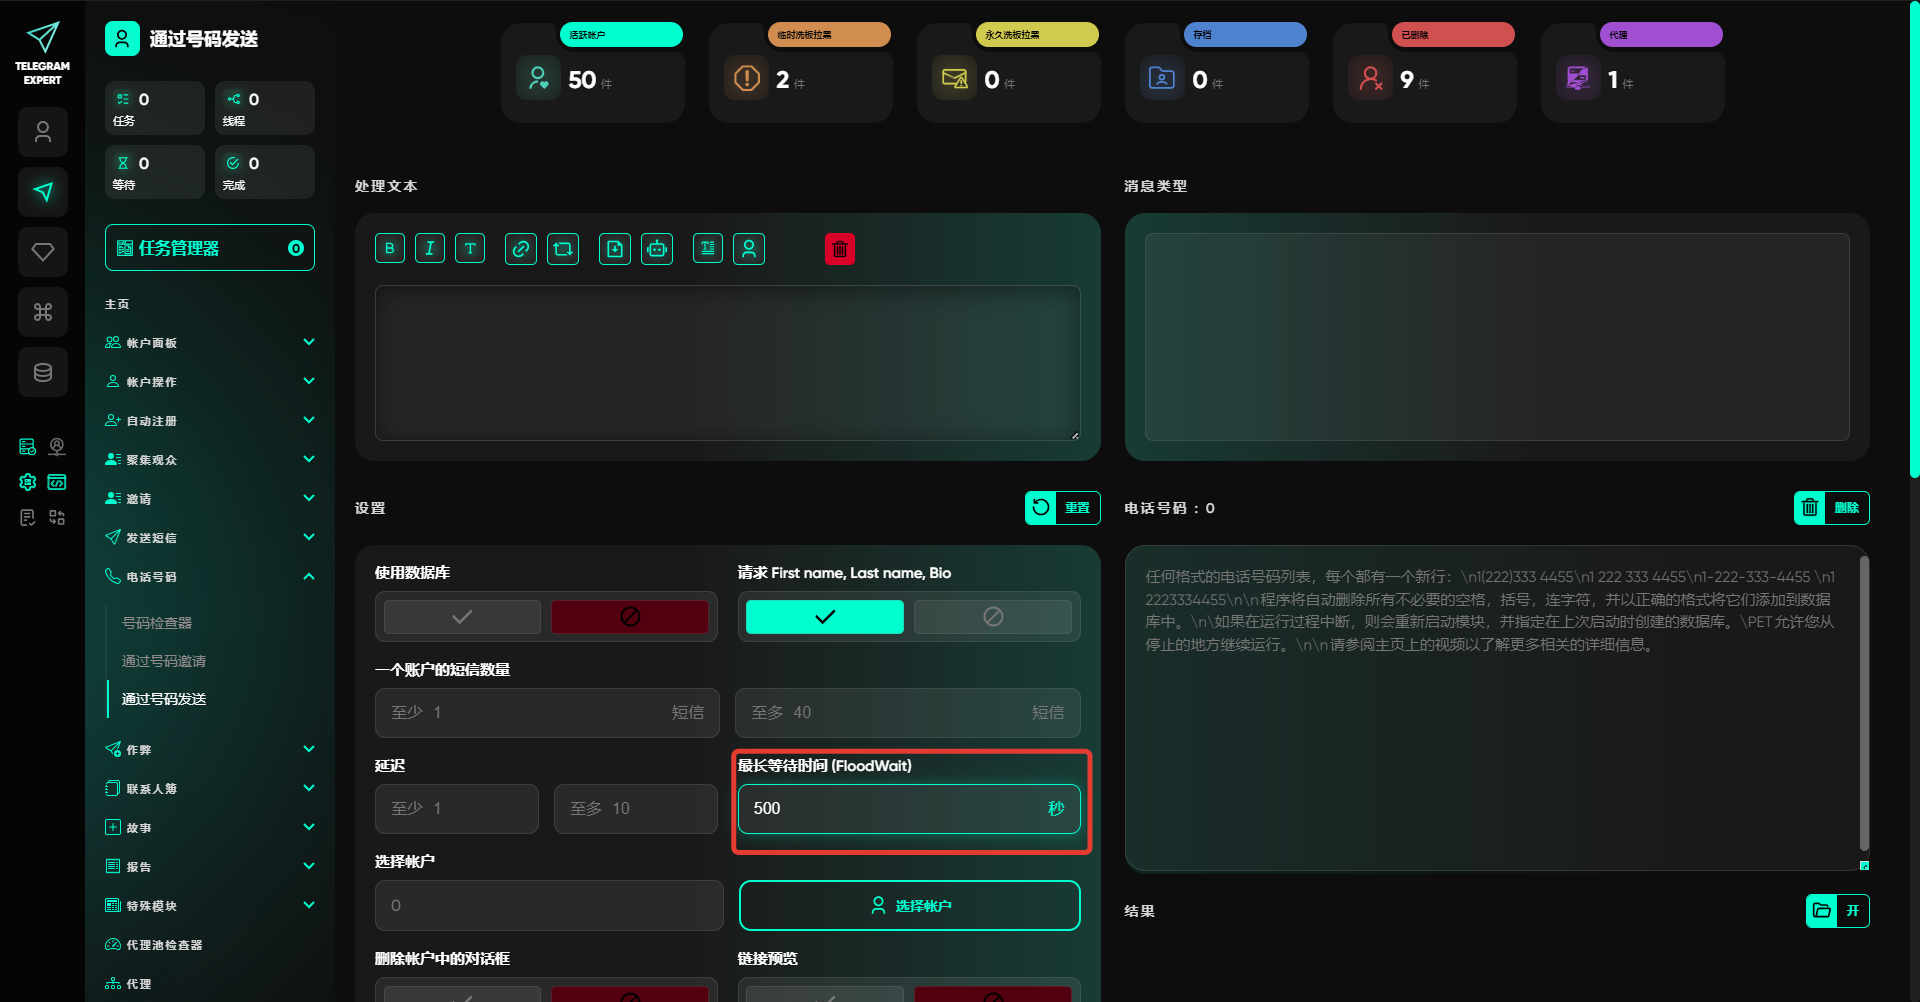Click the 重置 reset button
The width and height of the screenshot is (1920, 1002).
[x=1062, y=508]
